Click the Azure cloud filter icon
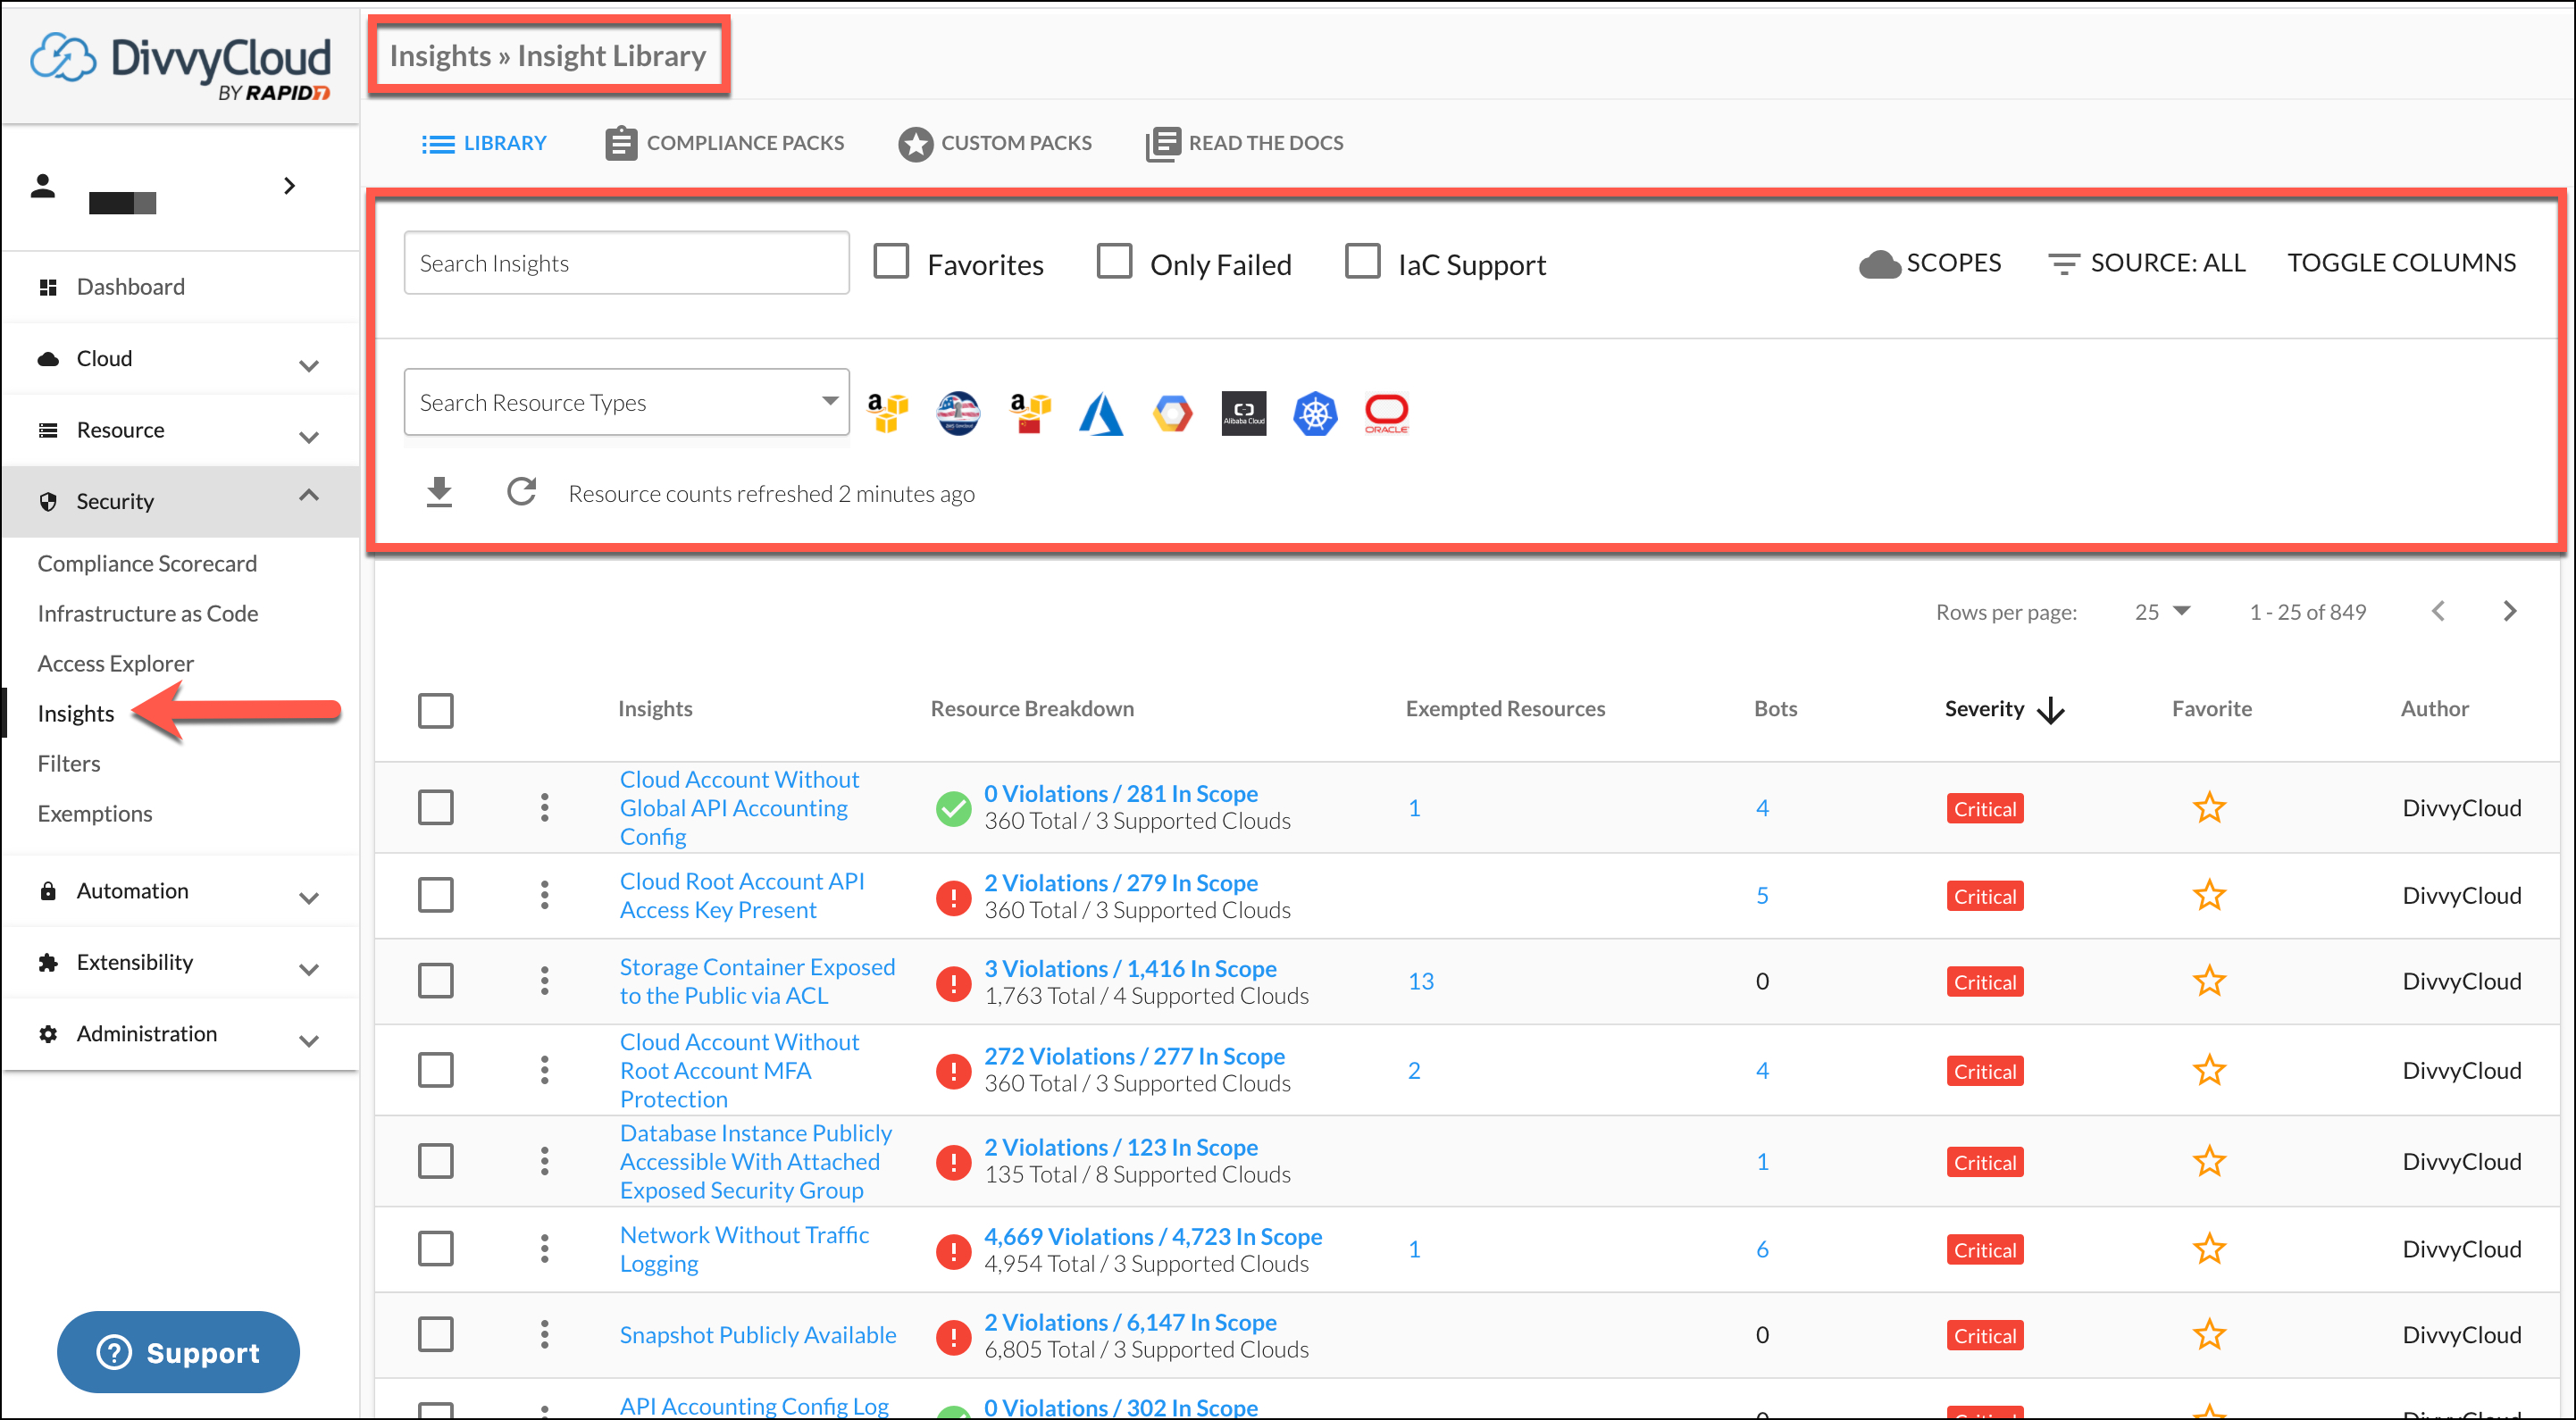Screen dimensions: 2576x1420 point(1101,413)
